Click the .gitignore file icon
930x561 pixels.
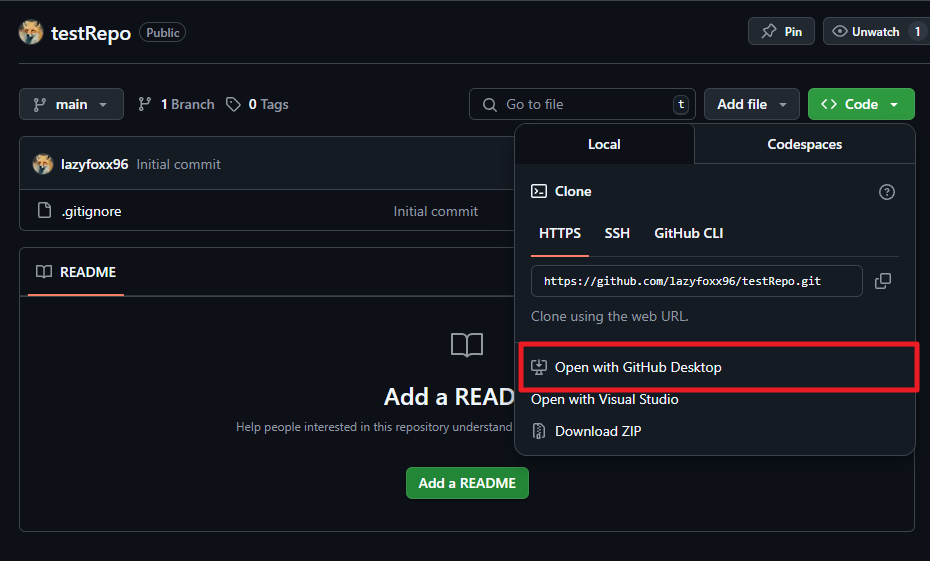(44, 211)
